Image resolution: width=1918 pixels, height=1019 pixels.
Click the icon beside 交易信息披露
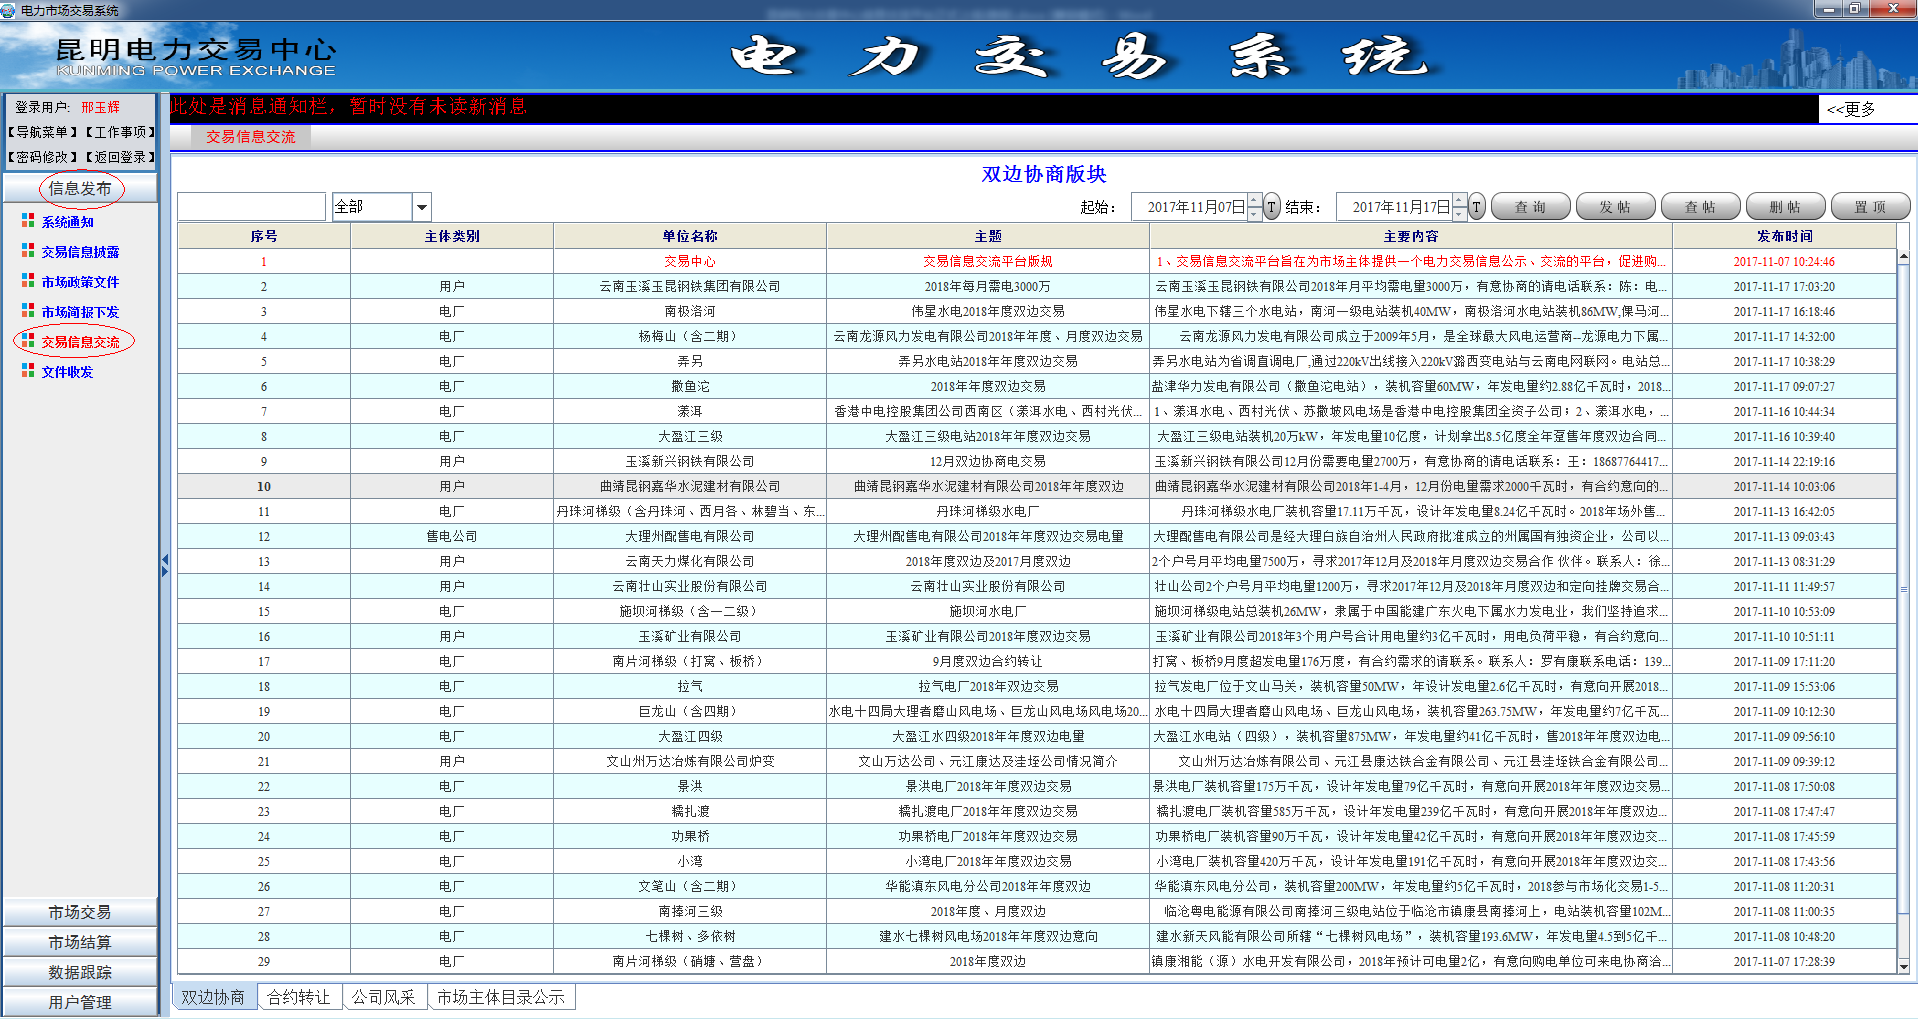[28, 251]
